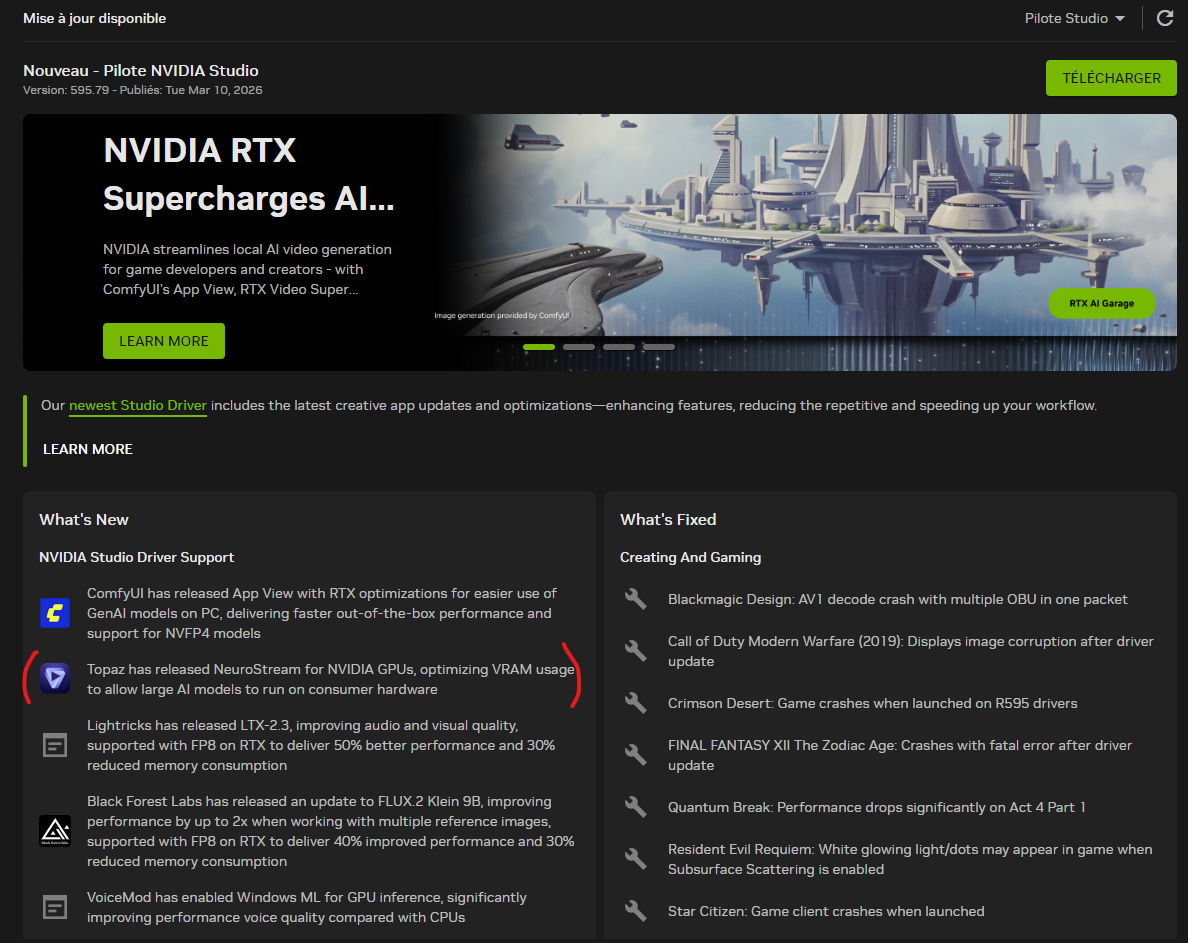
Task: Click the VoiceMod article icon
Action: tap(54, 907)
